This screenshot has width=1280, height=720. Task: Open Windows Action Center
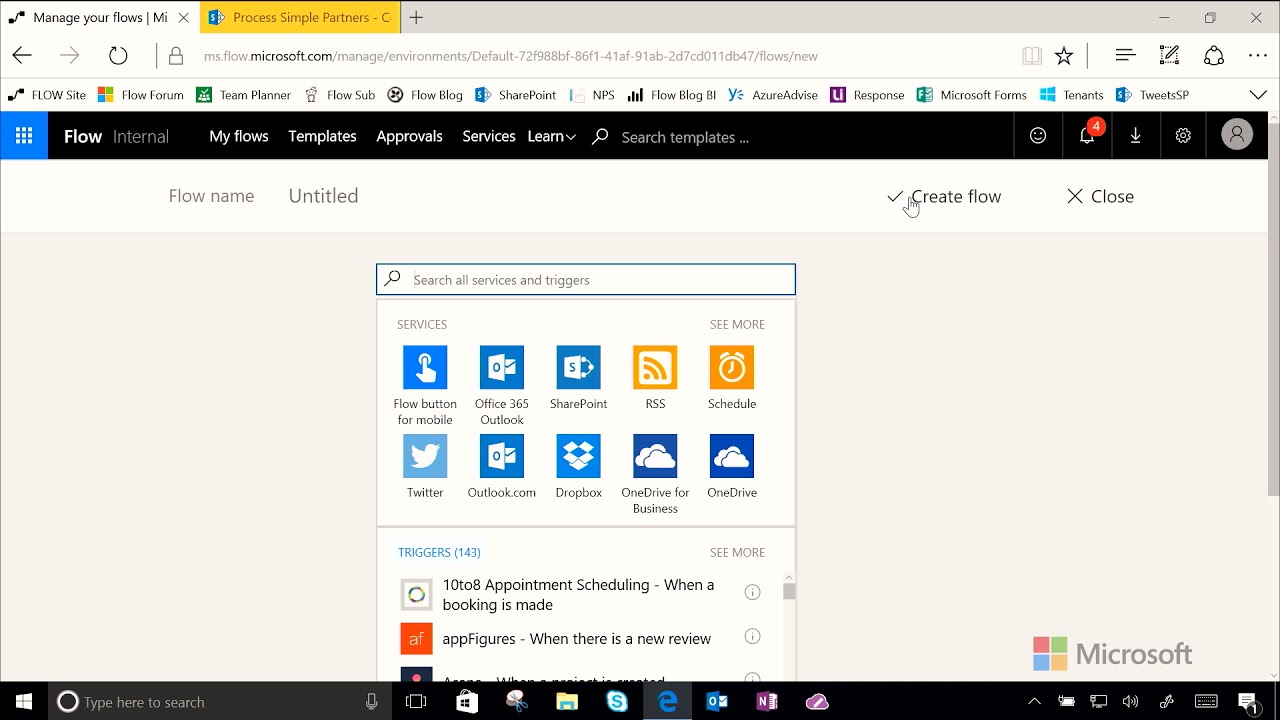click(1247, 702)
